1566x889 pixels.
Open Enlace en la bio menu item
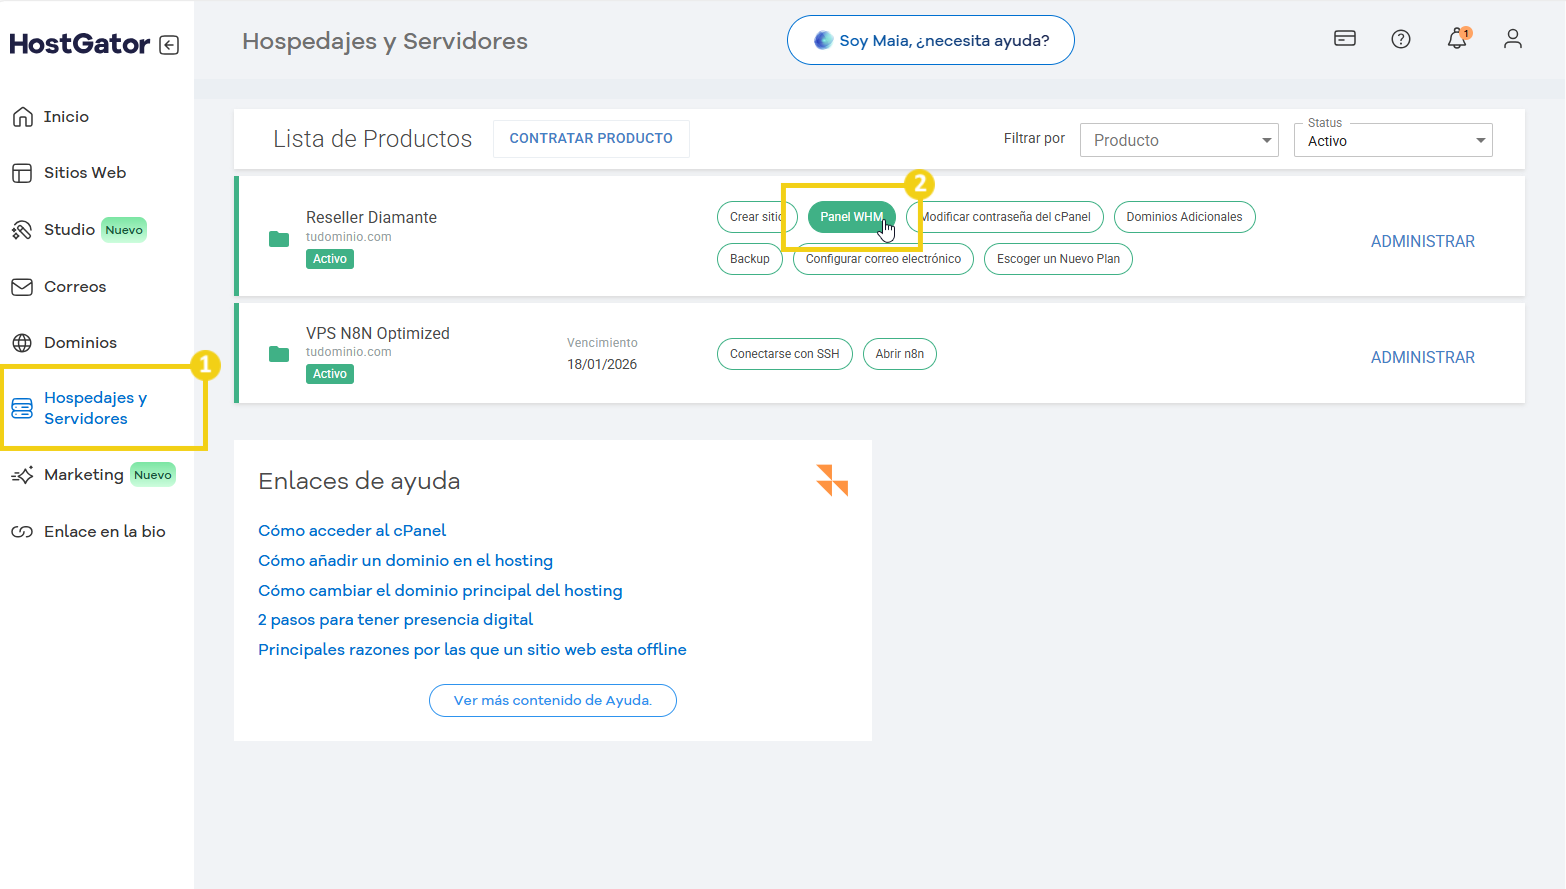pyautogui.click(x=105, y=532)
